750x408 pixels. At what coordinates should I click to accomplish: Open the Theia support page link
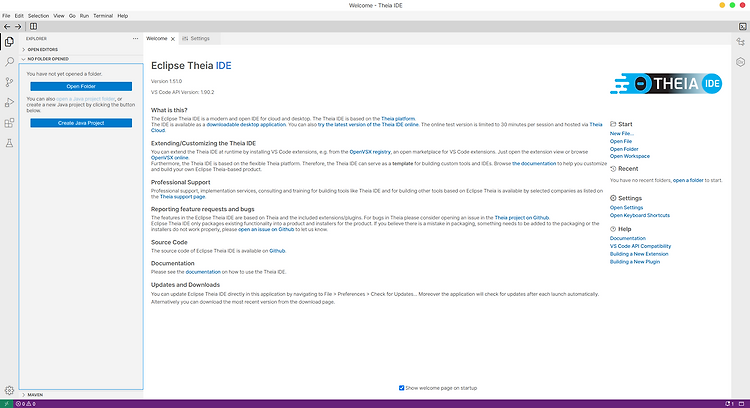[x=182, y=197]
